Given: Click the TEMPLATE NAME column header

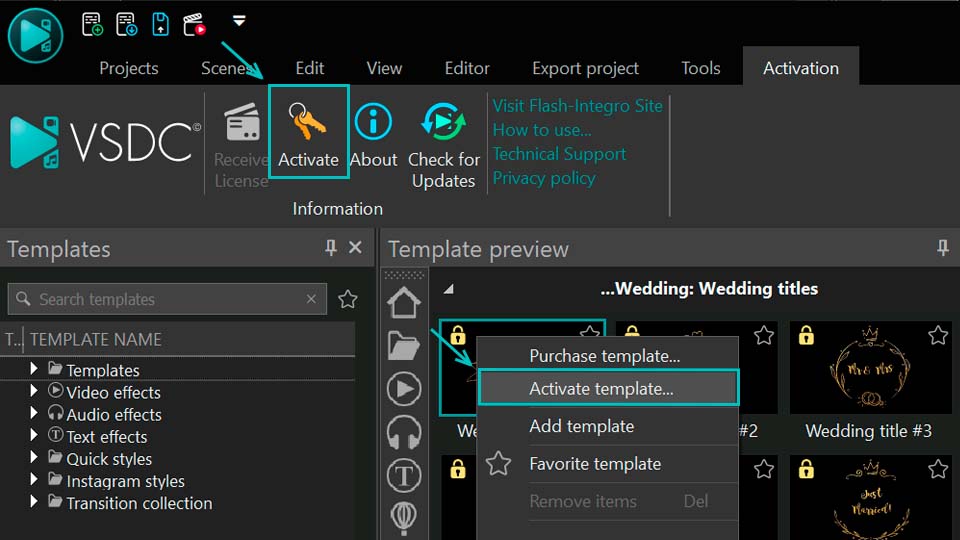Looking at the screenshot, I should point(96,339).
